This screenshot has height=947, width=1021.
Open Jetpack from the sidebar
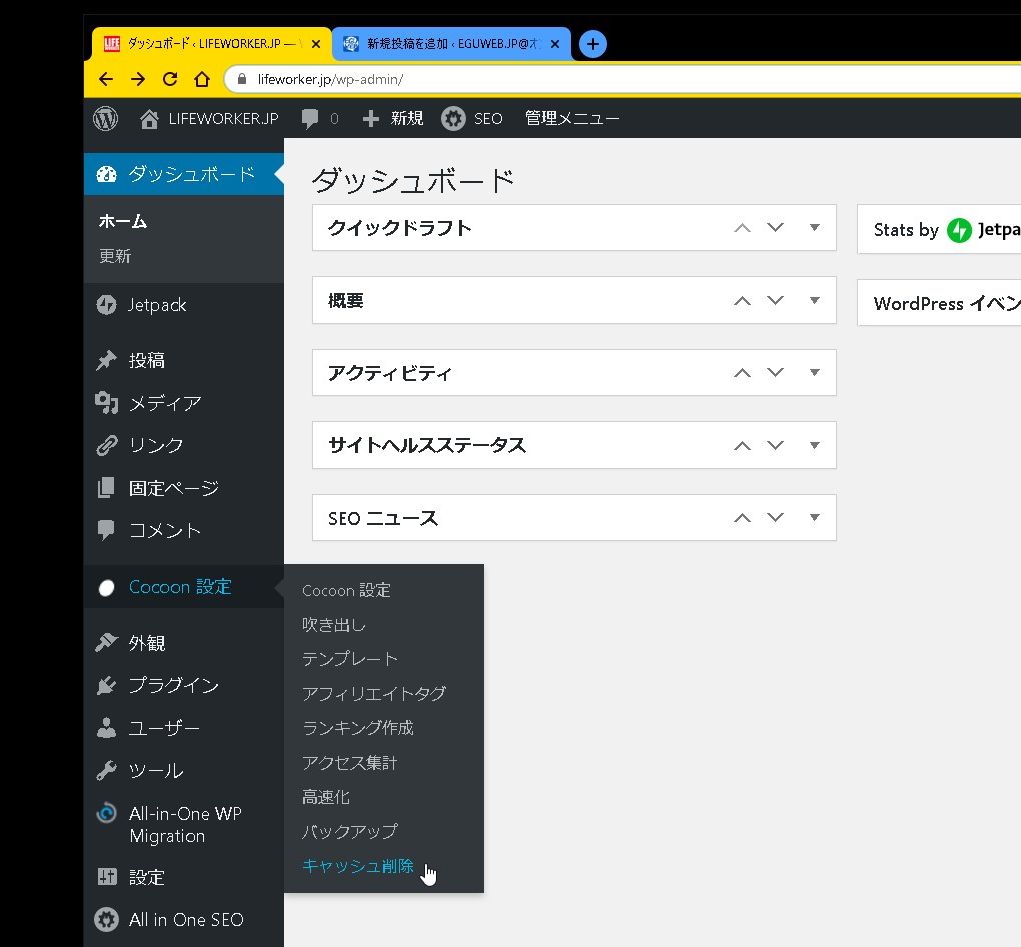tap(156, 305)
